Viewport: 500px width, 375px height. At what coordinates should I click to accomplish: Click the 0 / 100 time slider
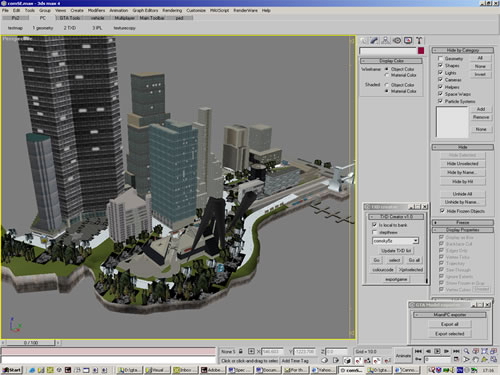(31, 342)
